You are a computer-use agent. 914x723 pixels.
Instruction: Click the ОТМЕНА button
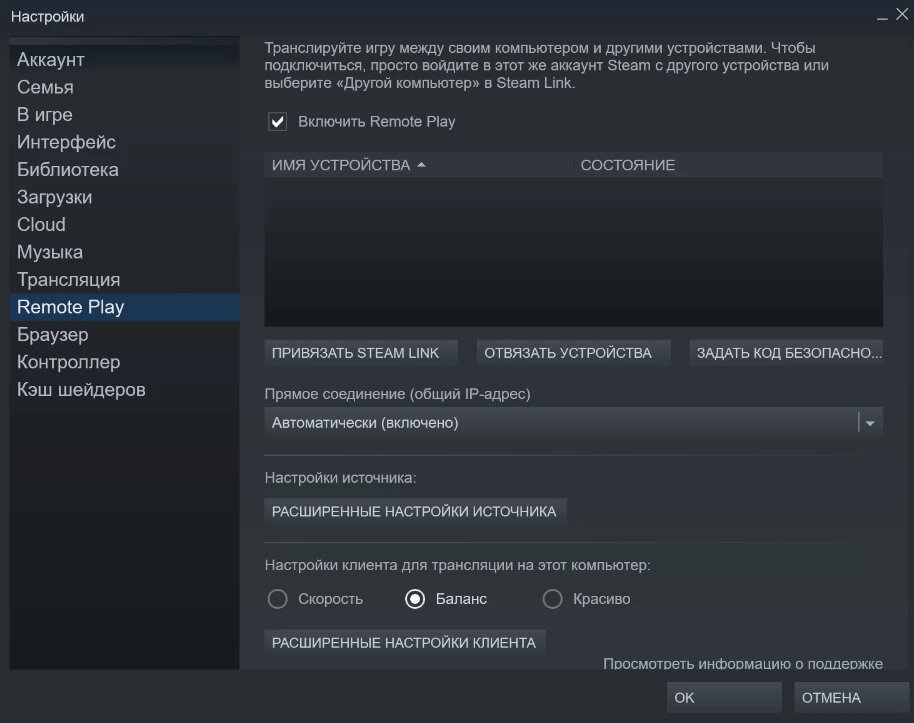(x=851, y=698)
